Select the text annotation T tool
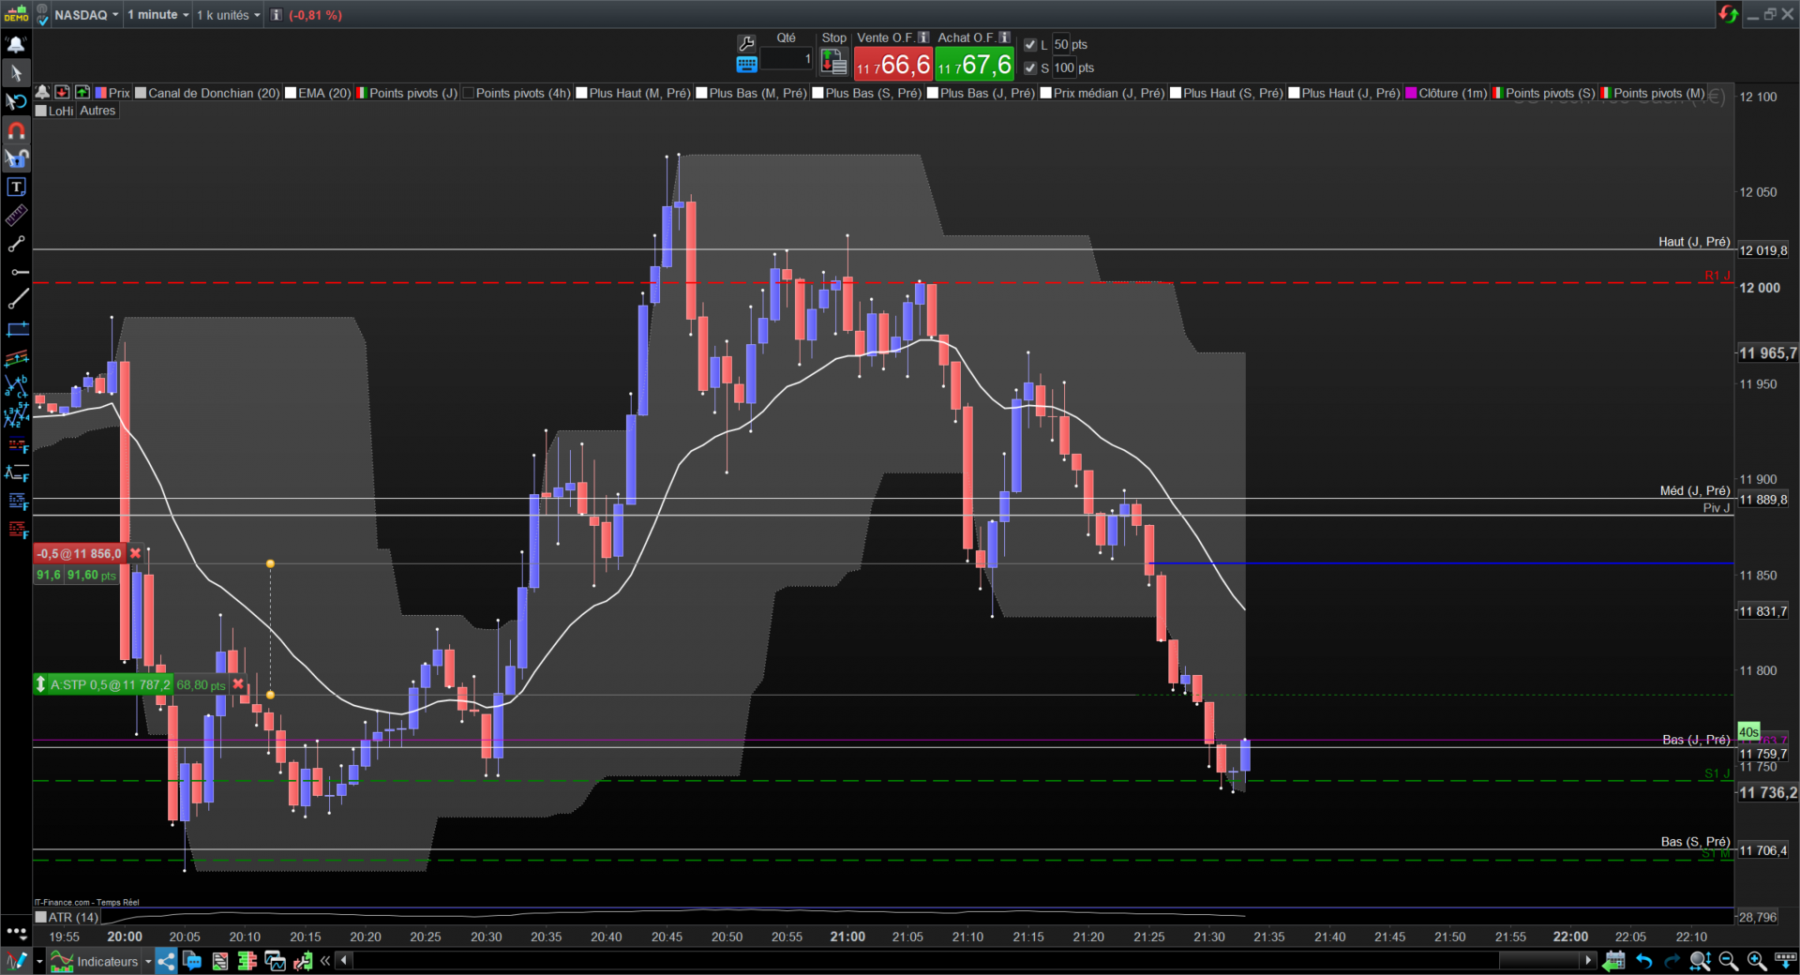This screenshot has width=1800, height=975. [16, 187]
